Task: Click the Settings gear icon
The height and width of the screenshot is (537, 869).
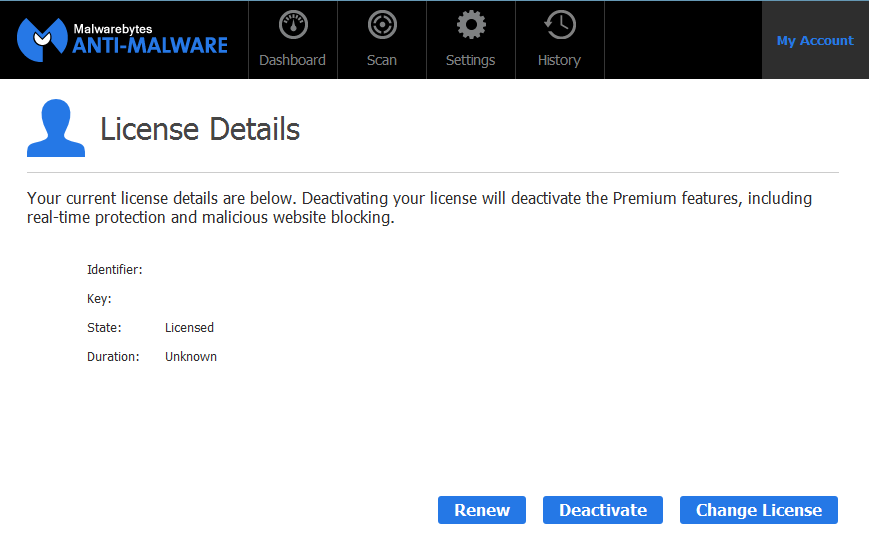Action: point(470,25)
